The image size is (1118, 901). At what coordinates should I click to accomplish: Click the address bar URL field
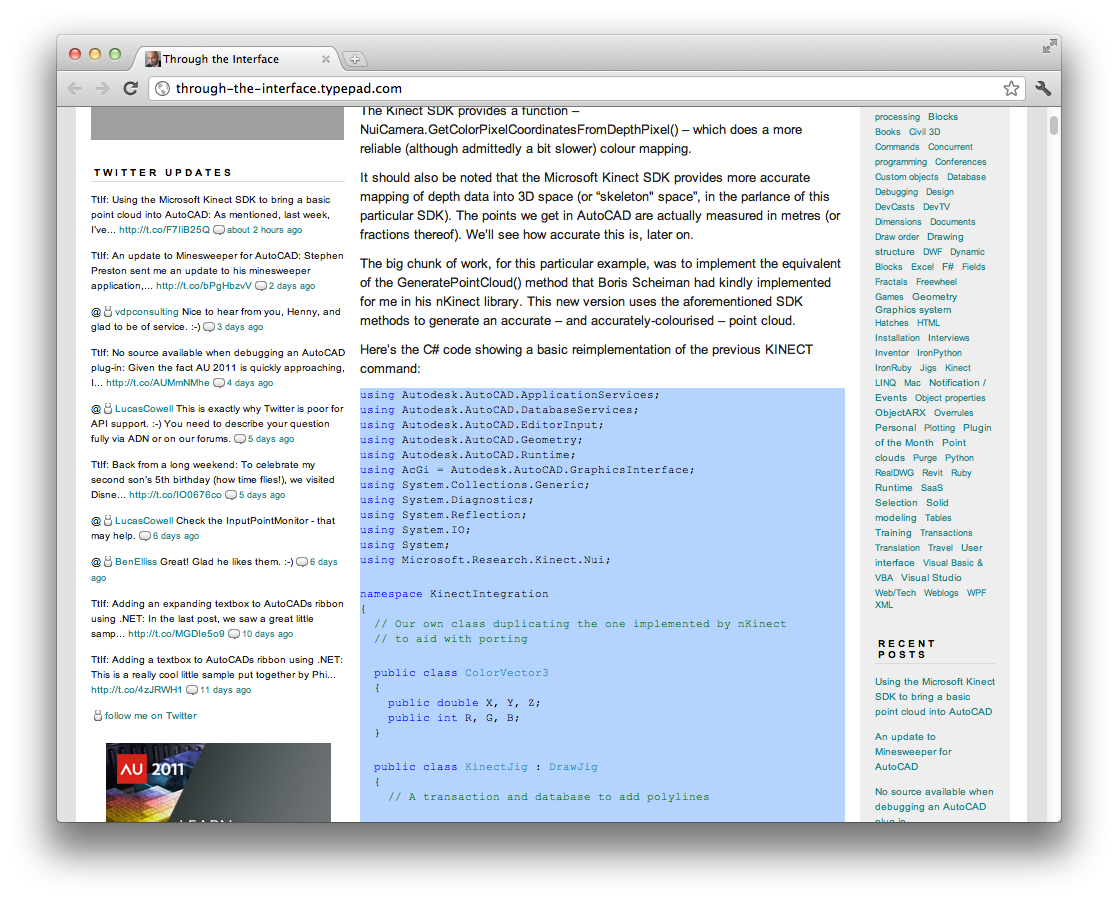[x=580, y=89]
